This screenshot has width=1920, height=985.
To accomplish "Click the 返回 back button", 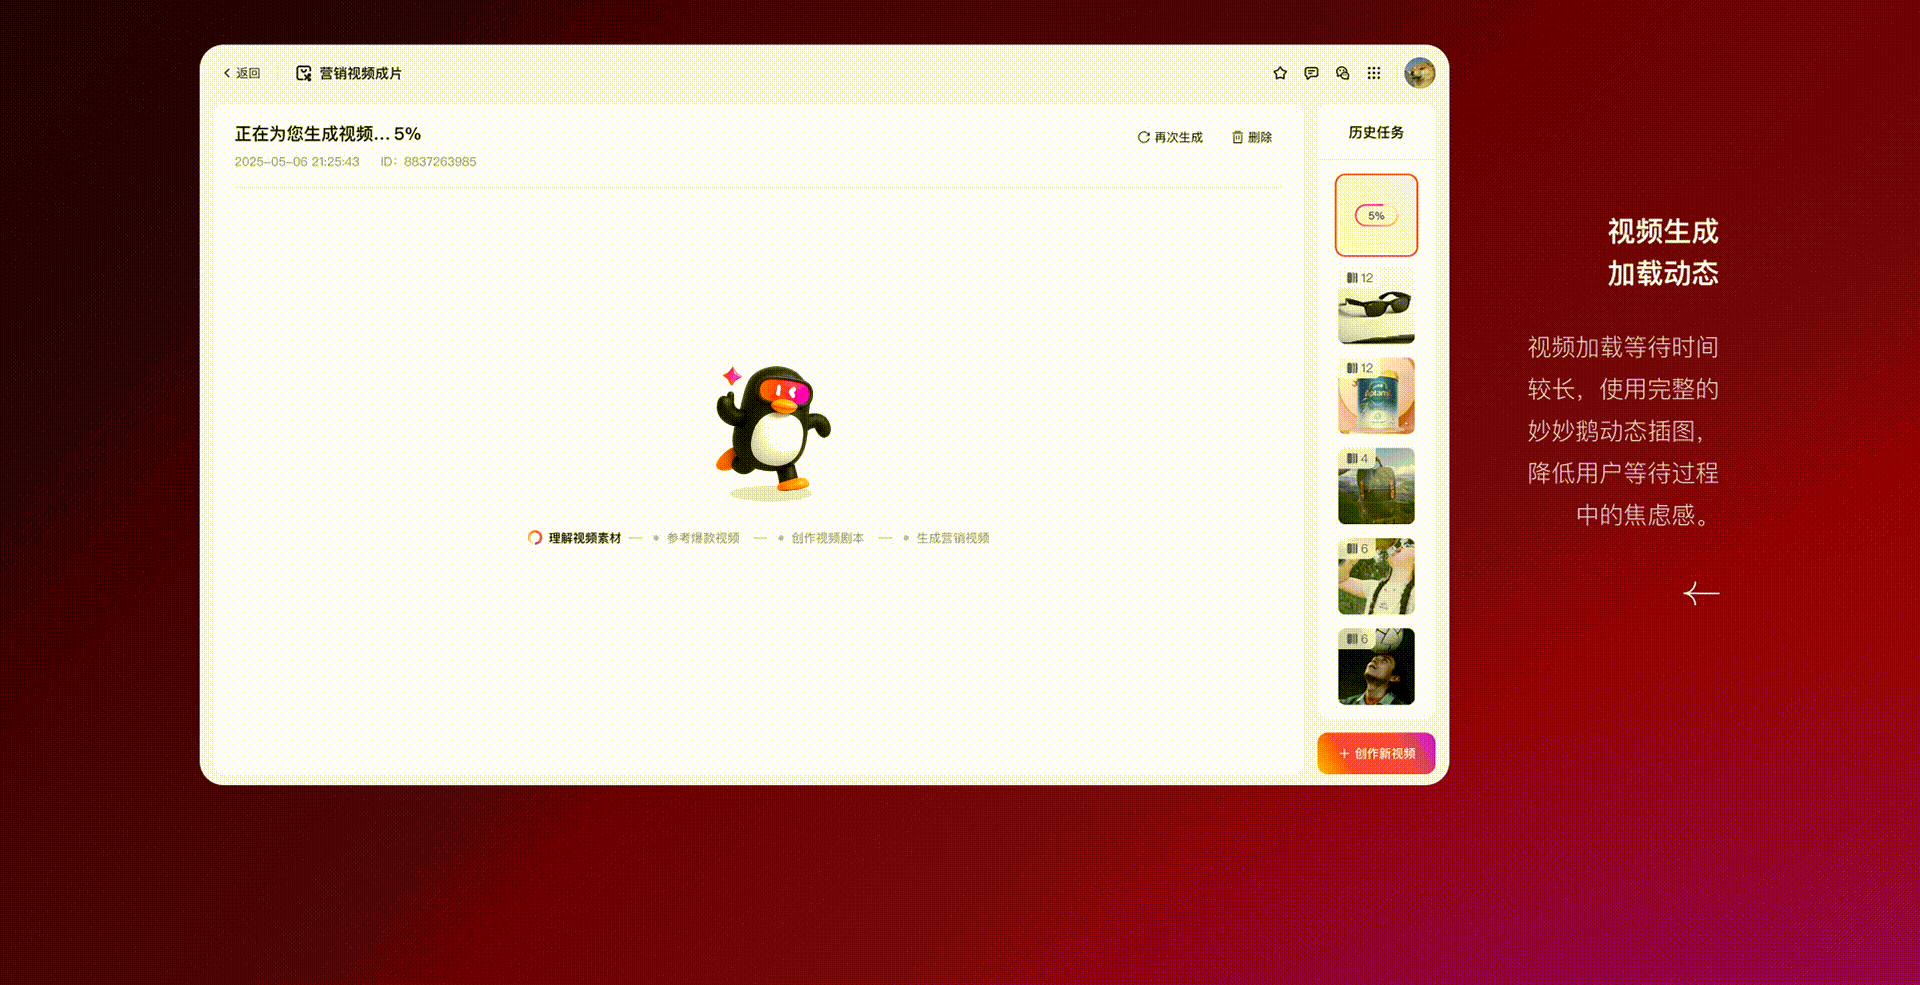I will (x=242, y=73).
